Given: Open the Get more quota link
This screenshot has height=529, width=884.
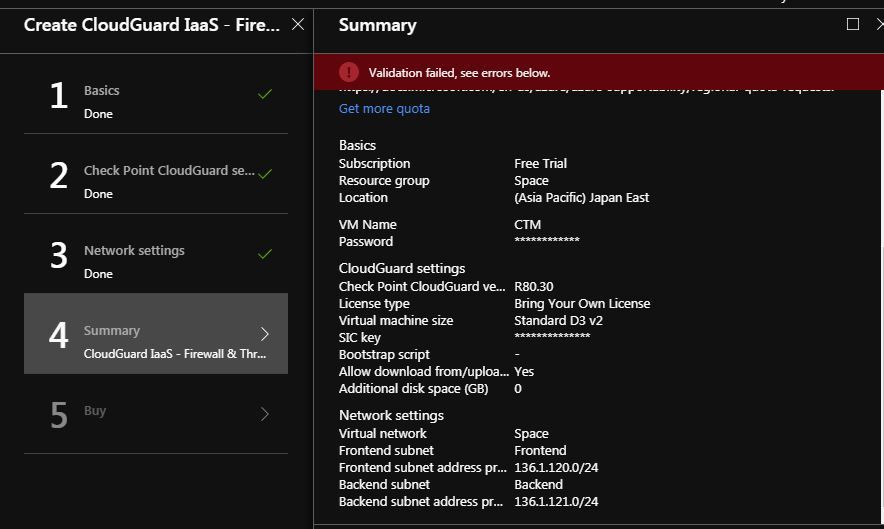Looking at the screenshot, I should [384, 108].
